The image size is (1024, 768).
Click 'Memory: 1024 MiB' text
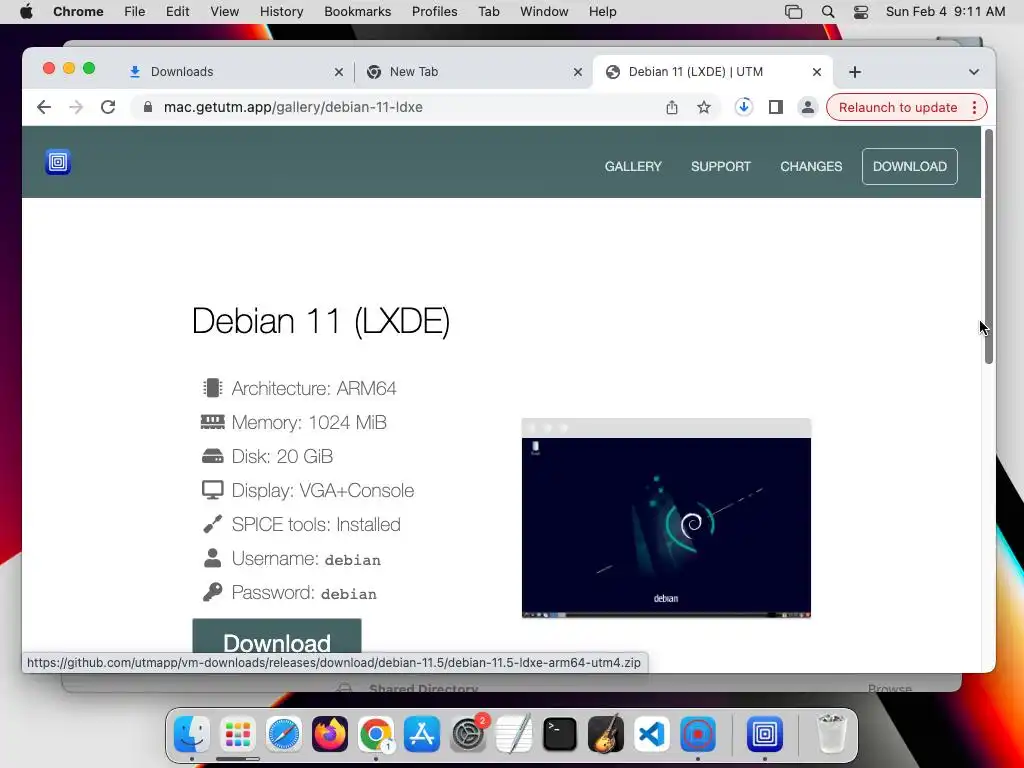pyautogui.click(x=309, y=423)
